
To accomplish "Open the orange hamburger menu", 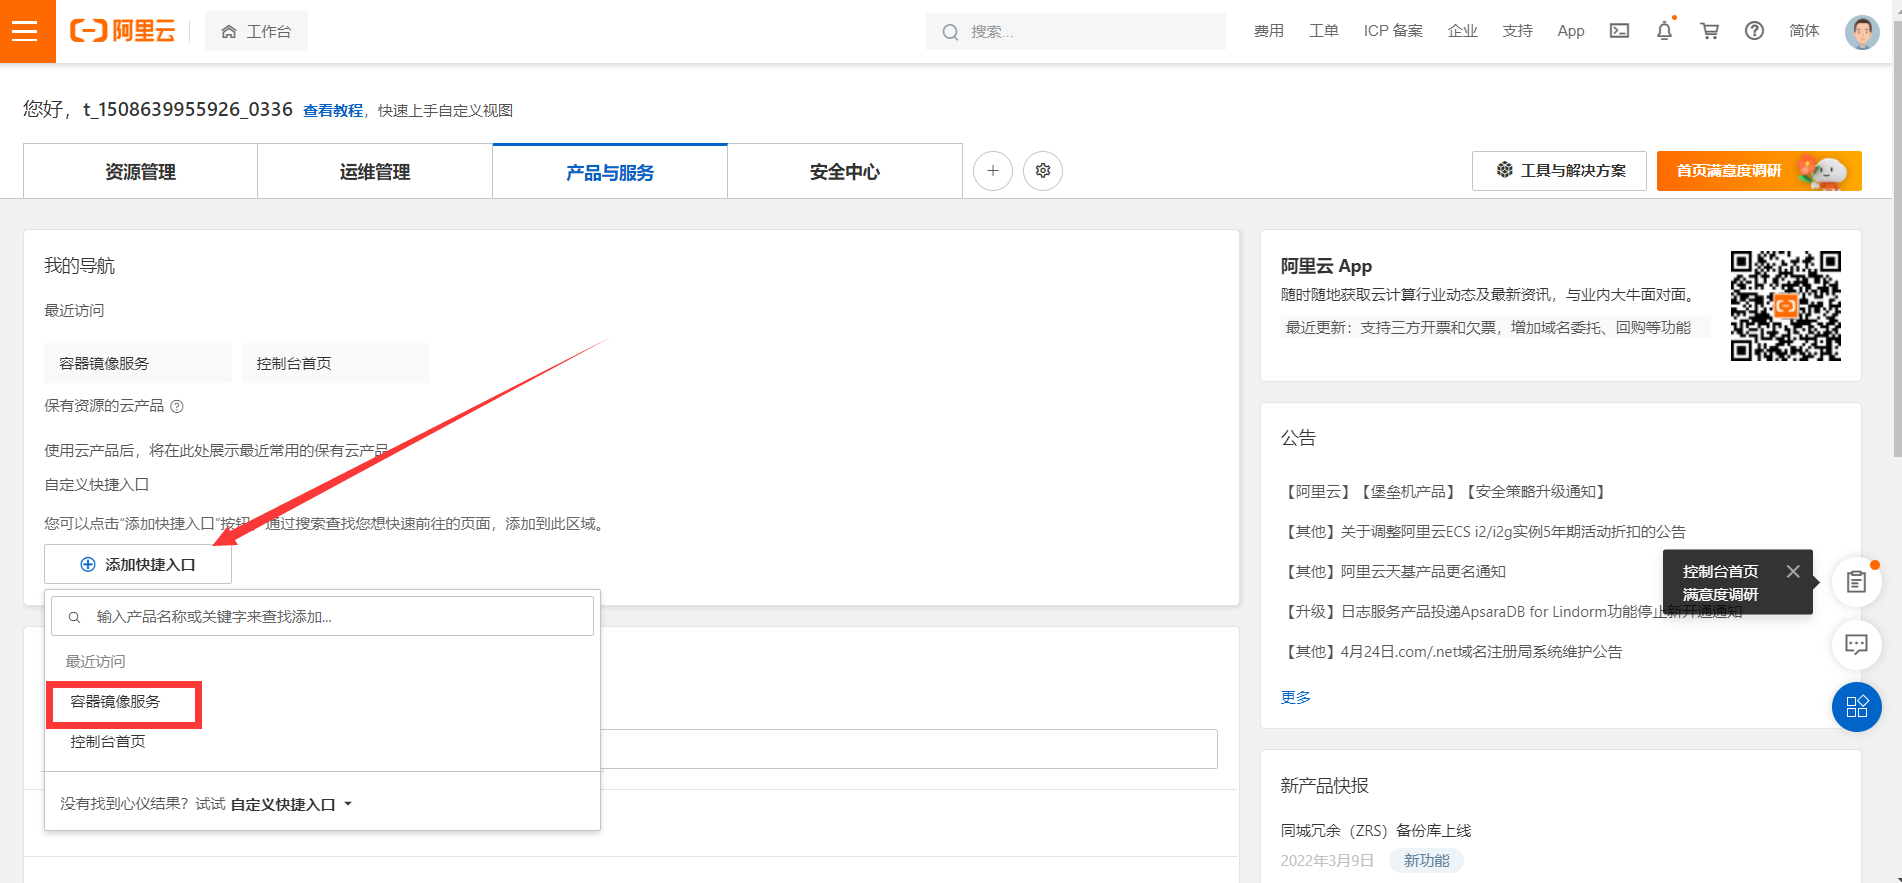I will (27, 31).
